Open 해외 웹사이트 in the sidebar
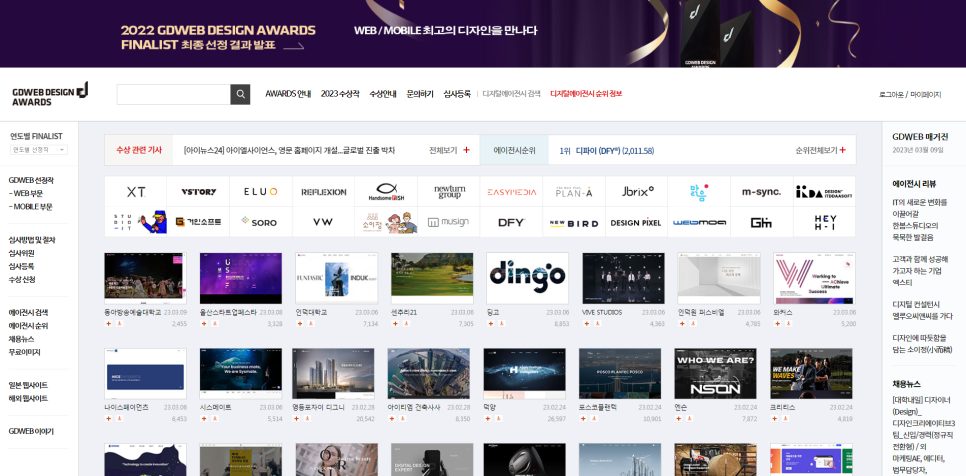Screen dimensions: 966x476 tap(28, 398)
